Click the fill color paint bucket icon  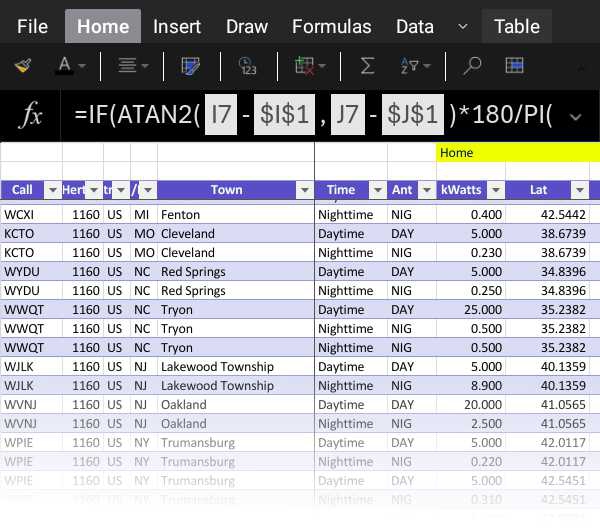click(22, 66)
